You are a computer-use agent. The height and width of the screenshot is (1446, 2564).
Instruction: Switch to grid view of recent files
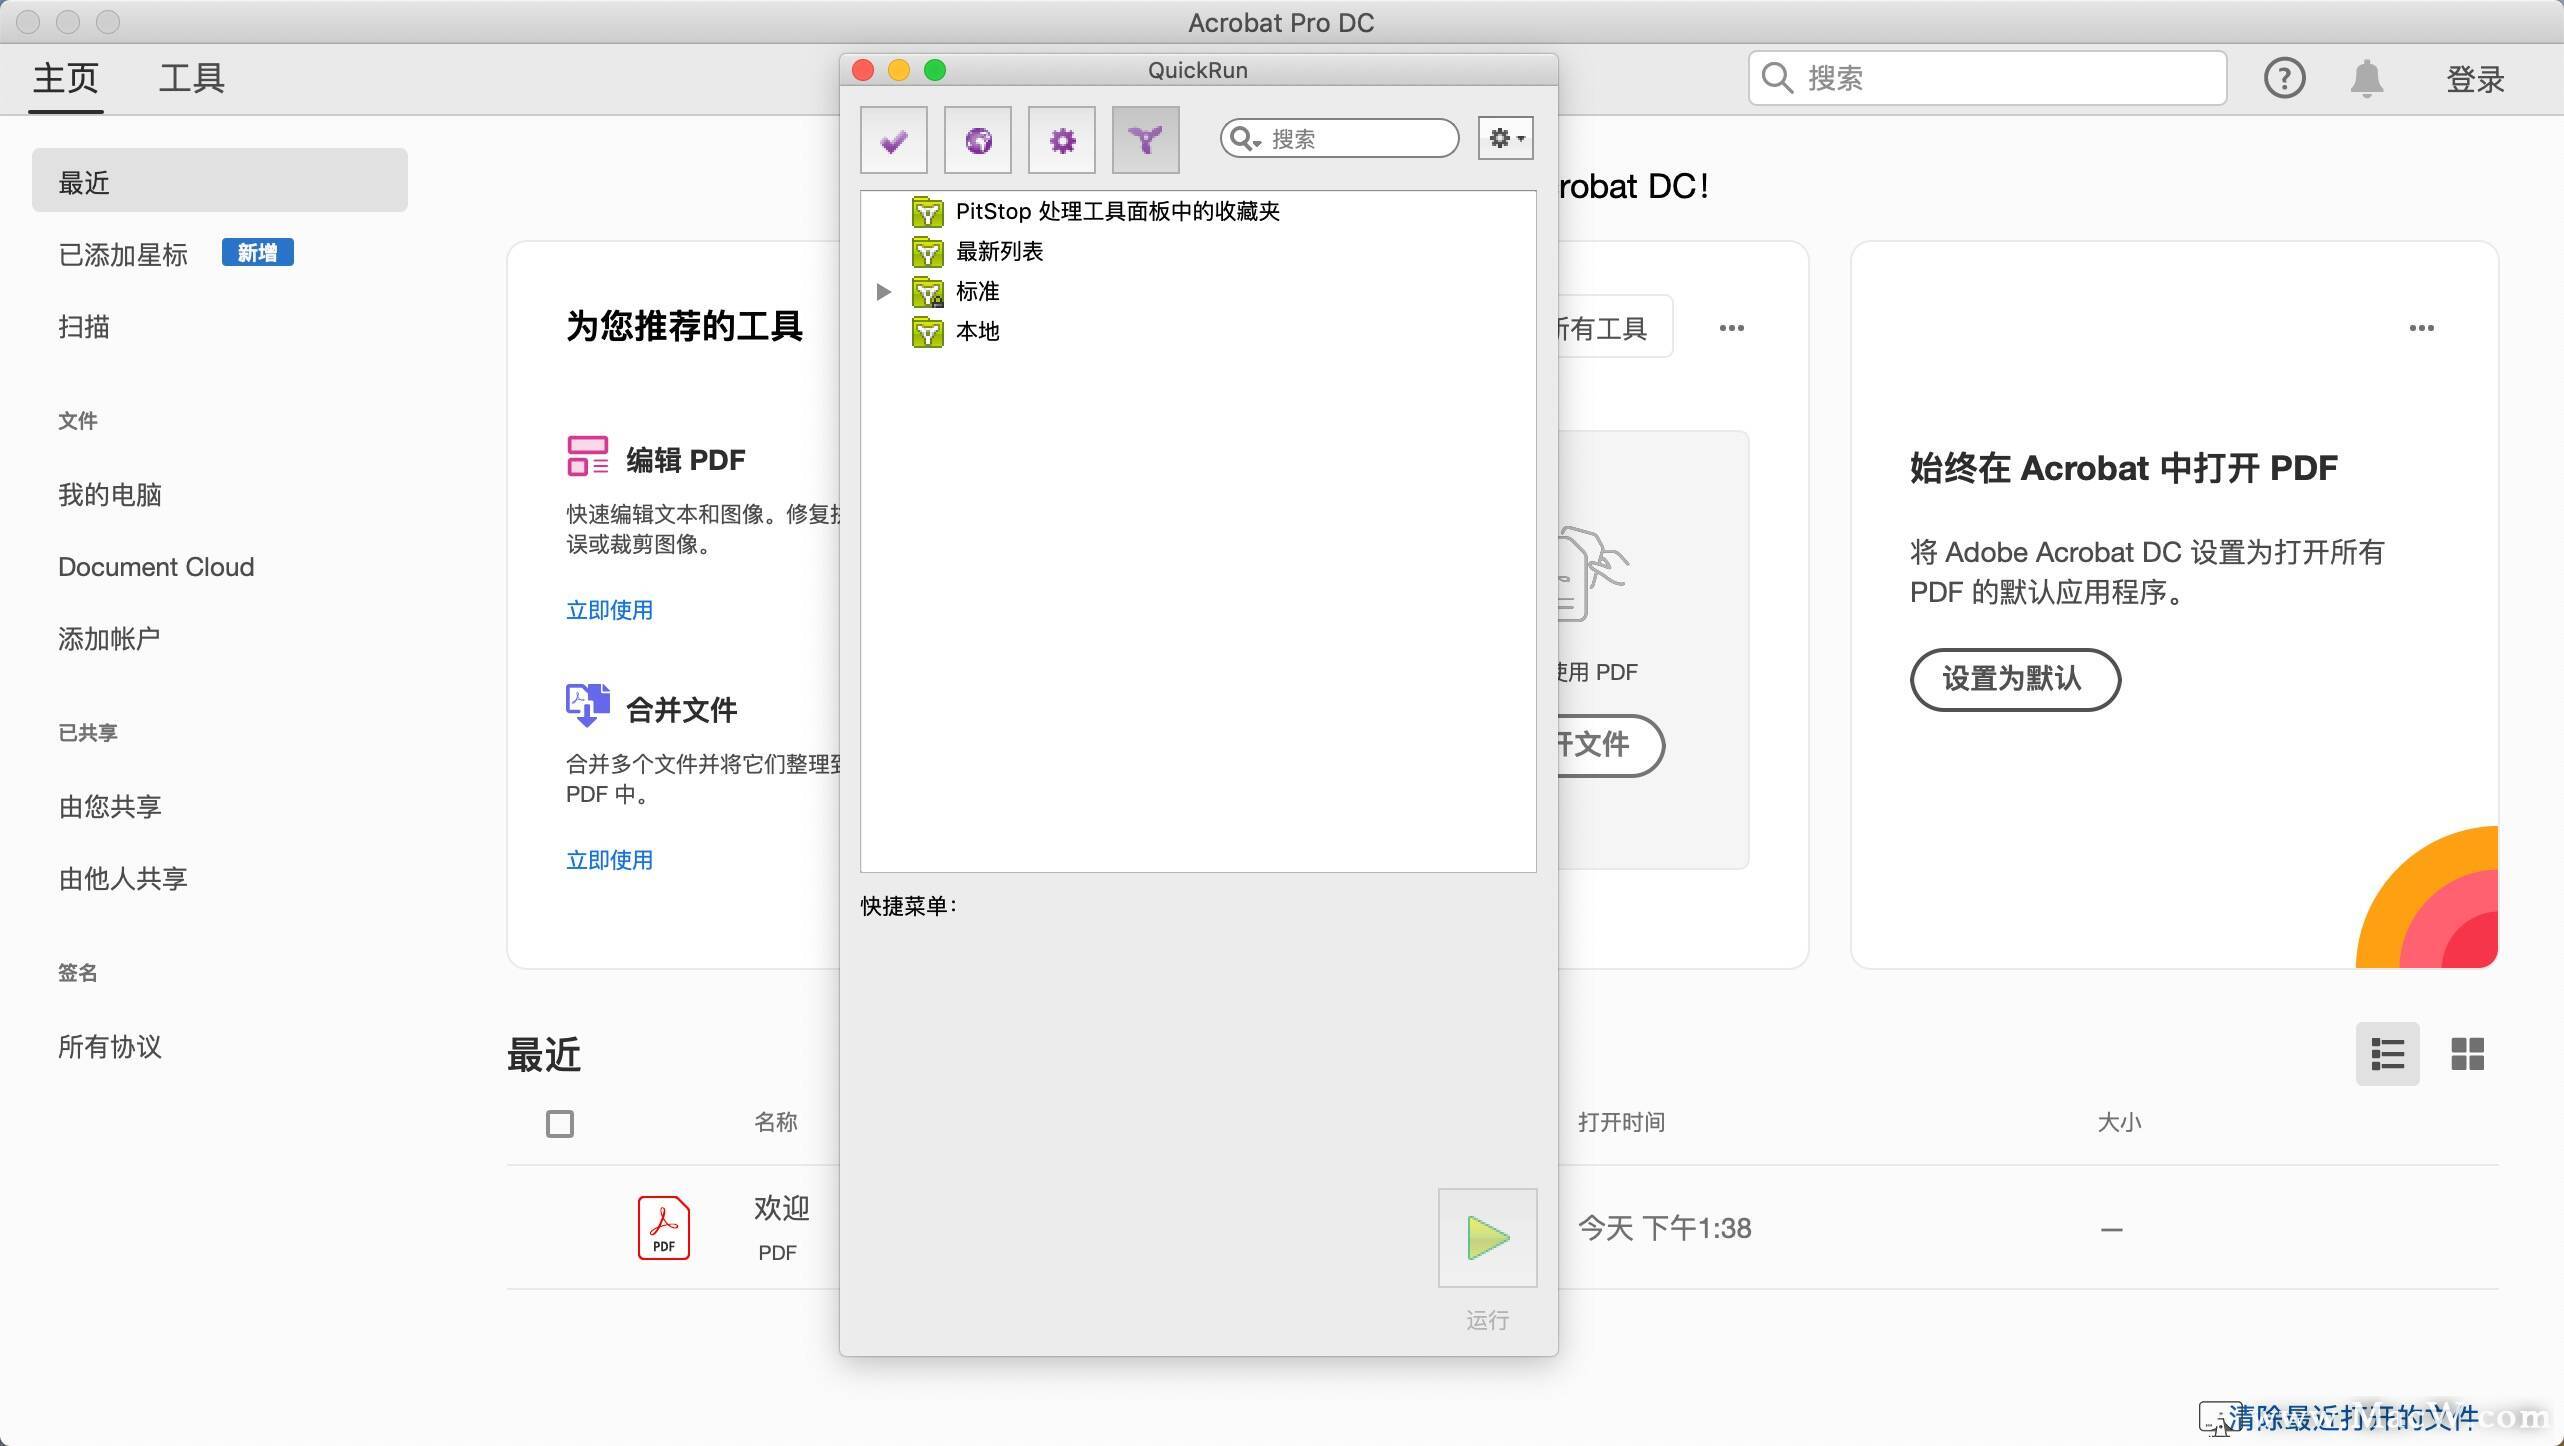tap(2468, 1054)
